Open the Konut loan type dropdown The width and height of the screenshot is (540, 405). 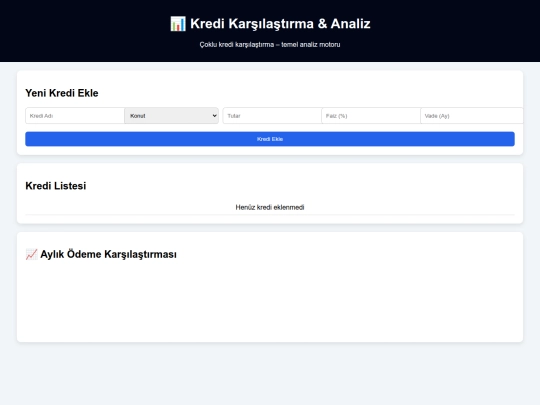[172, 116]
